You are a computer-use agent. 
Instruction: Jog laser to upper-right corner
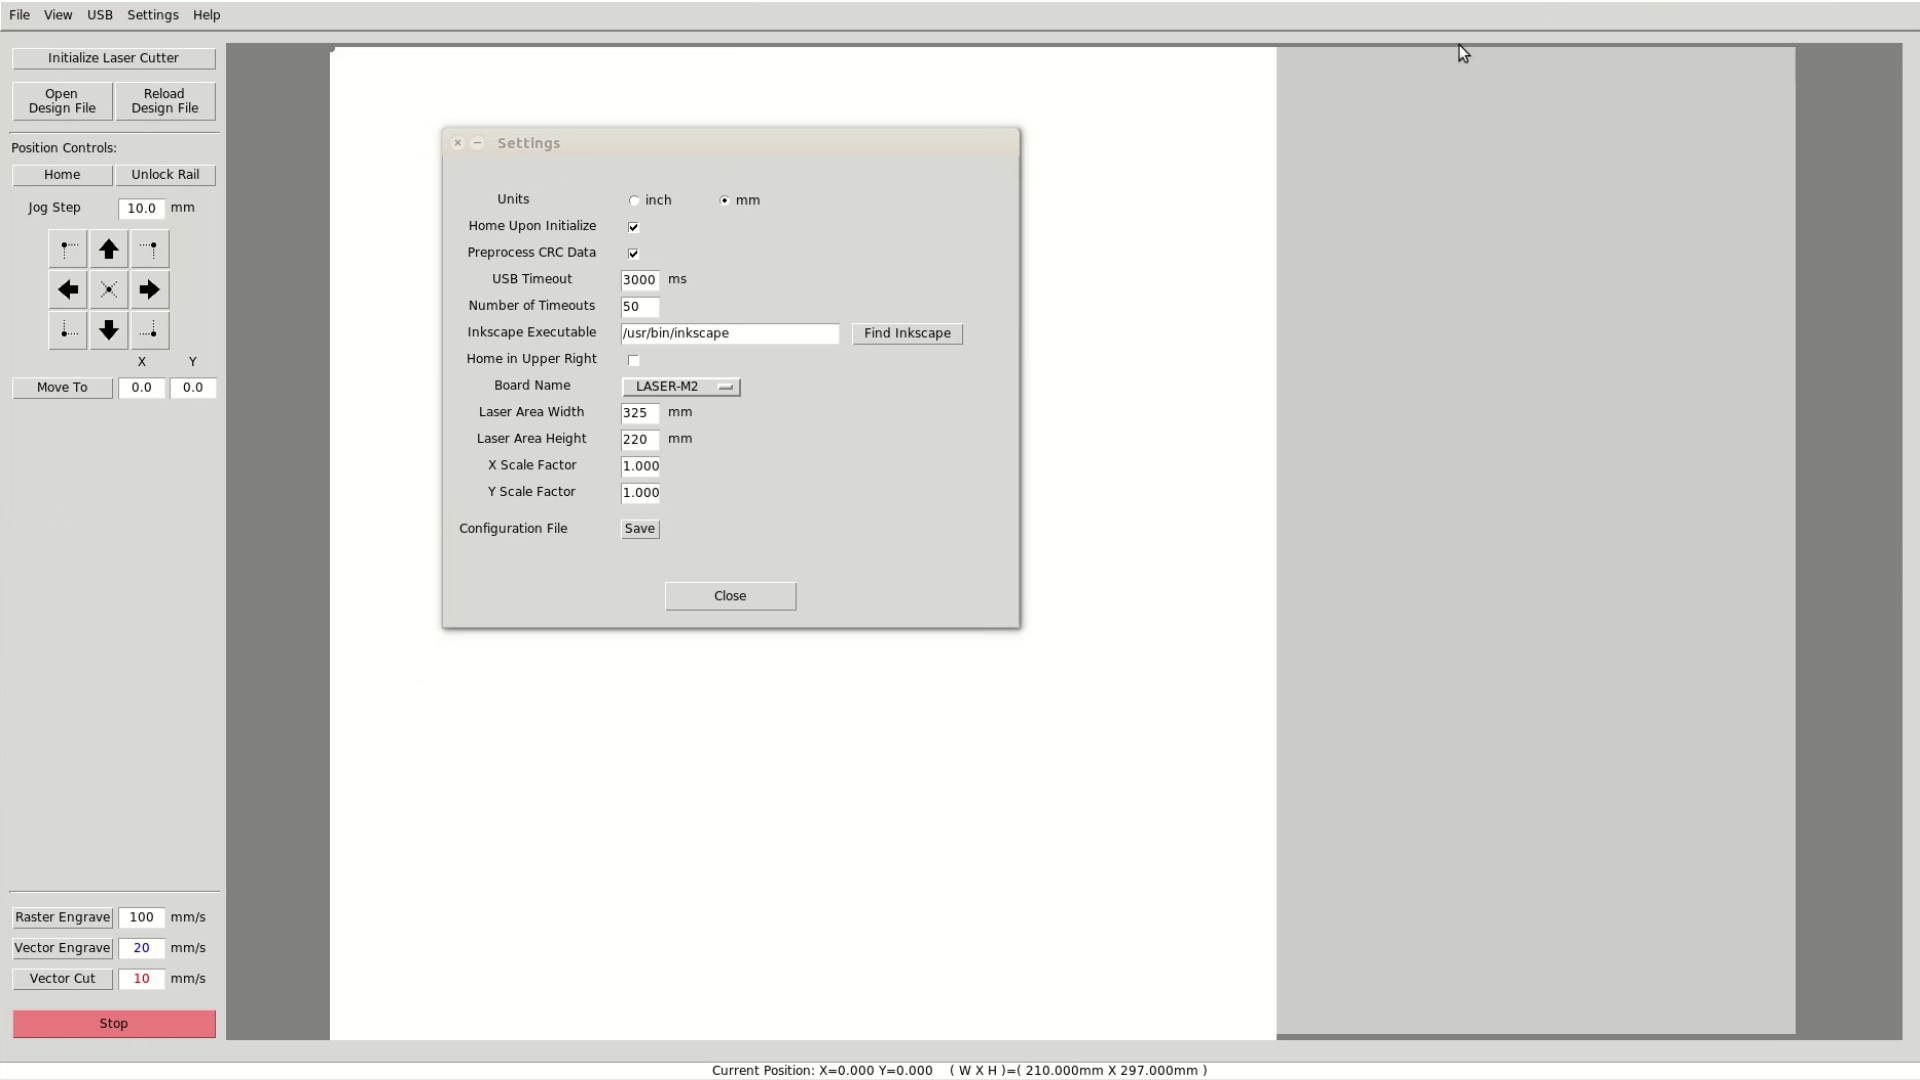[x=150, y=249]
